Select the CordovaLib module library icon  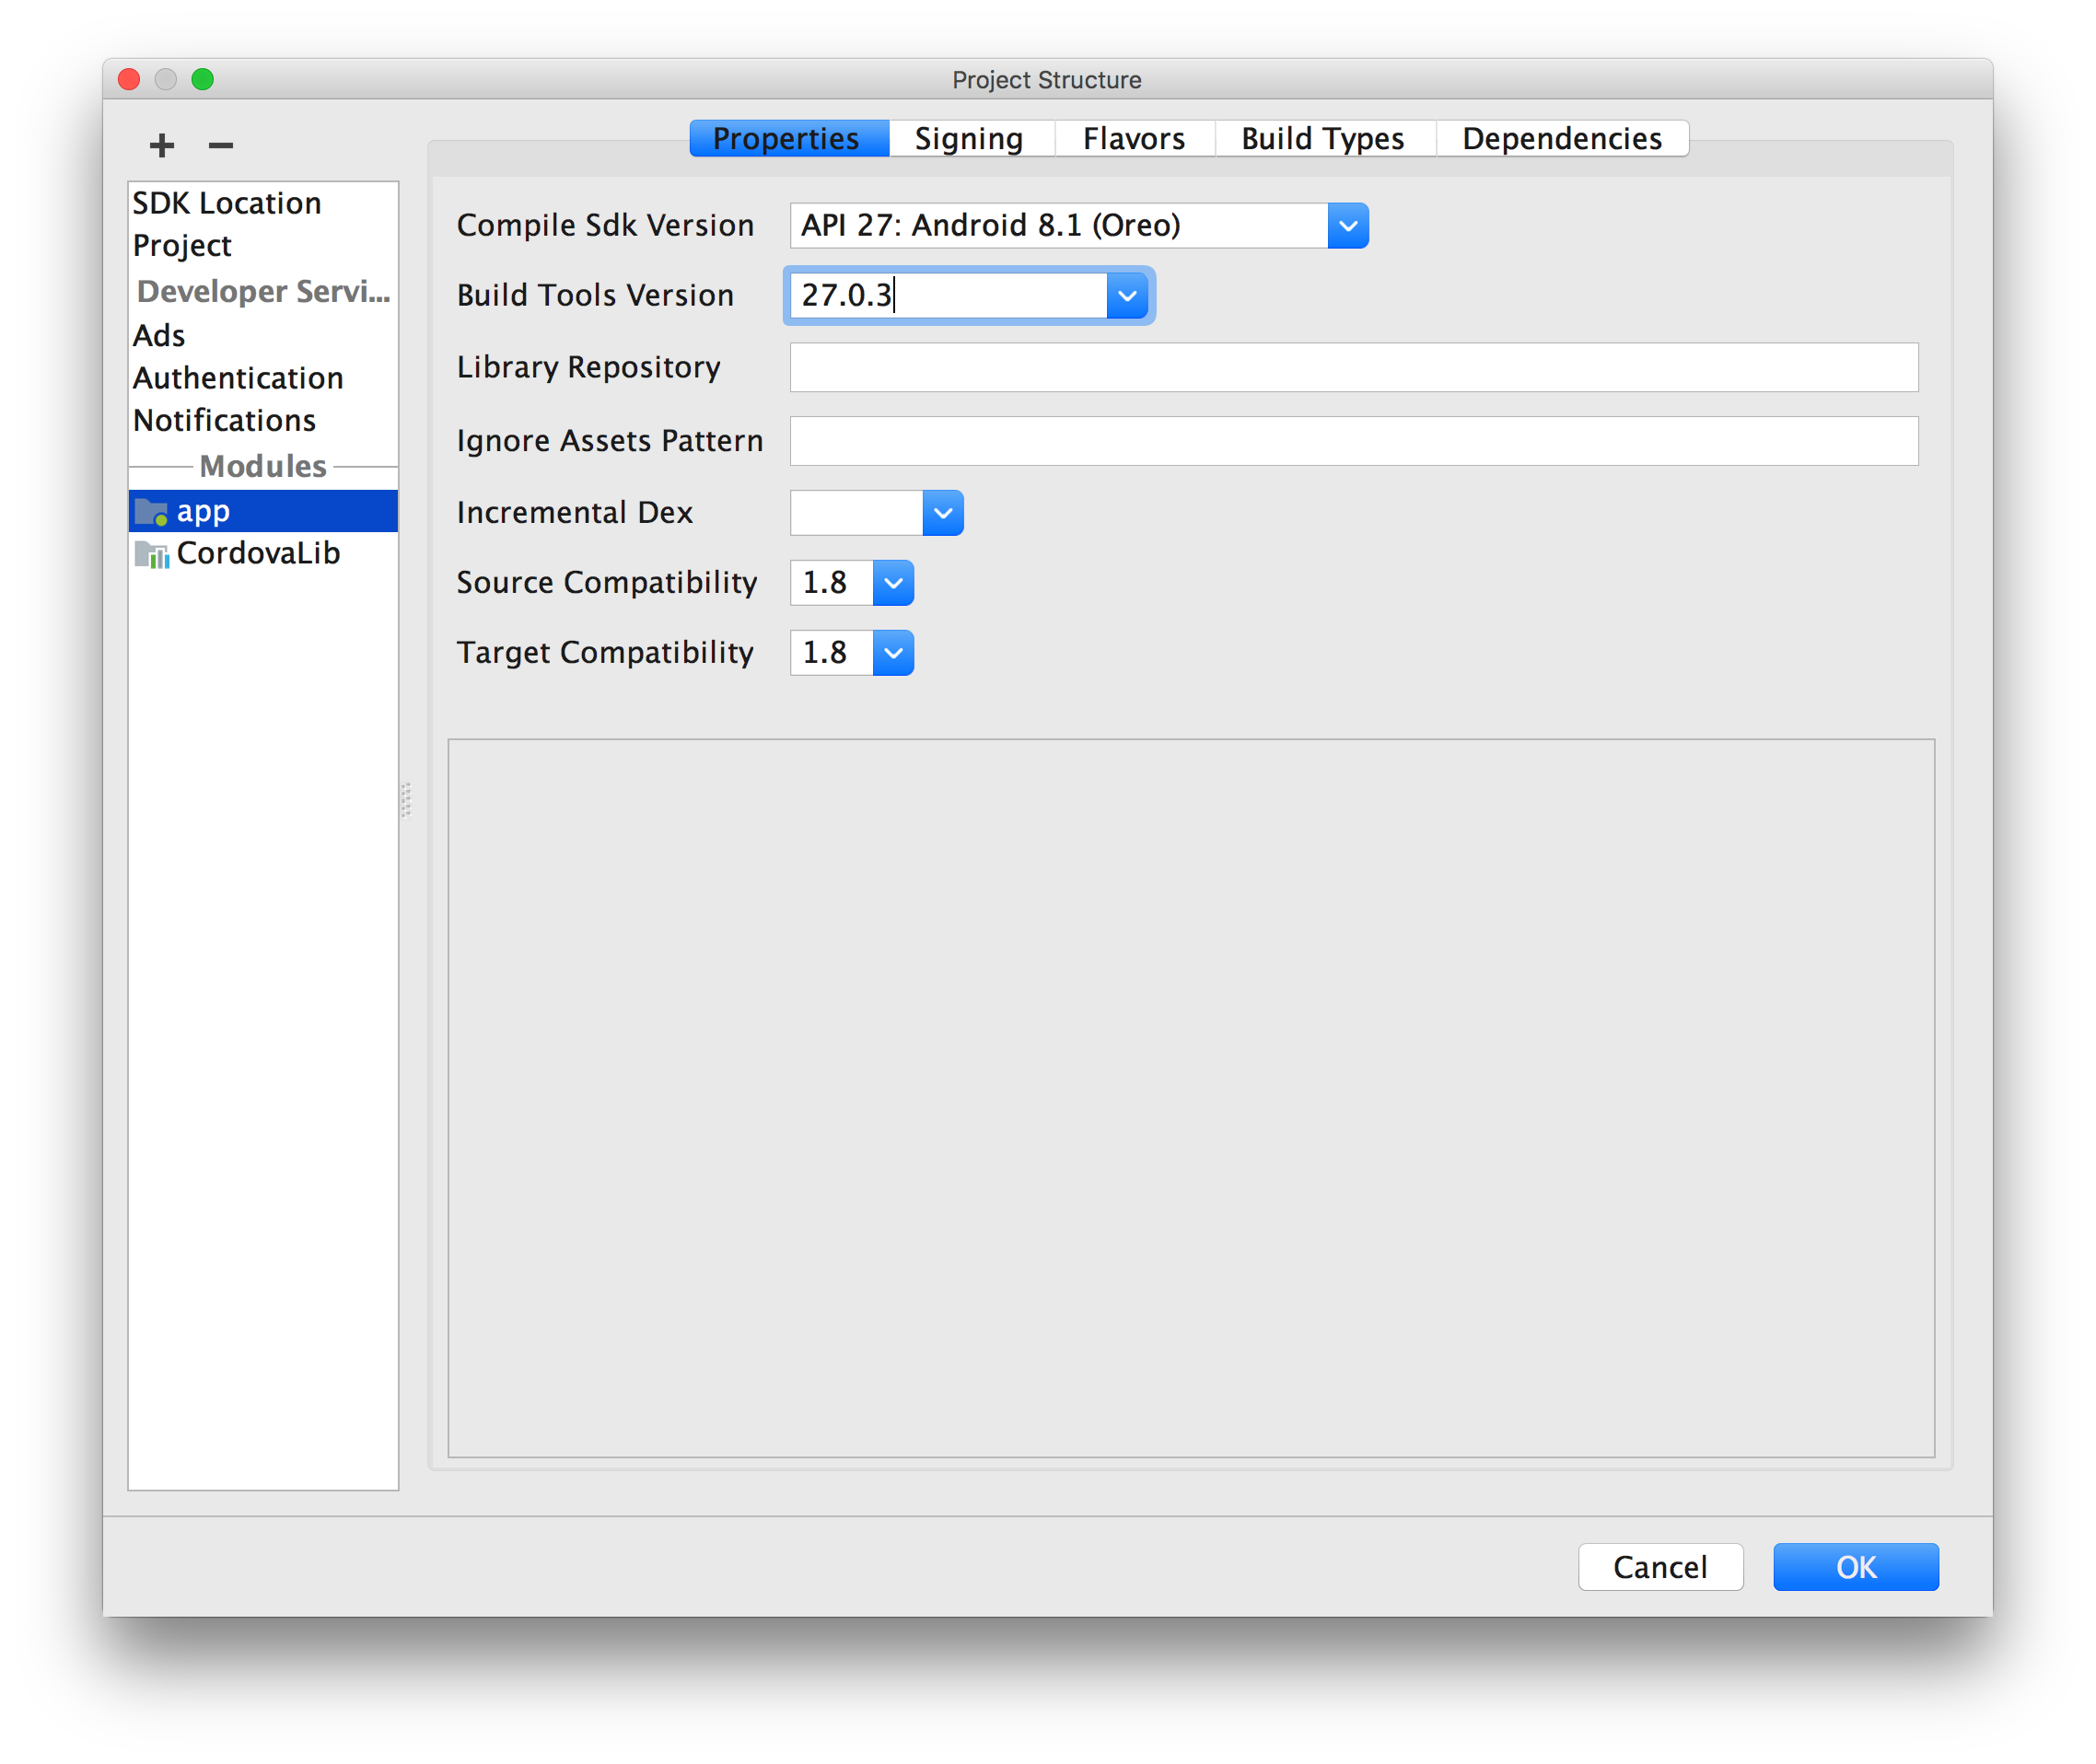[x=151, y=554]
